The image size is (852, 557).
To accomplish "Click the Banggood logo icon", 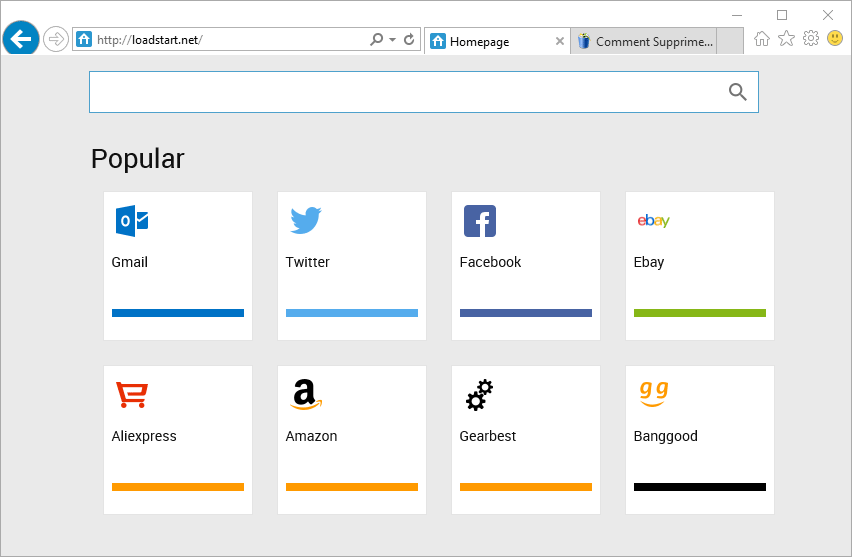I will click(654, 393).
